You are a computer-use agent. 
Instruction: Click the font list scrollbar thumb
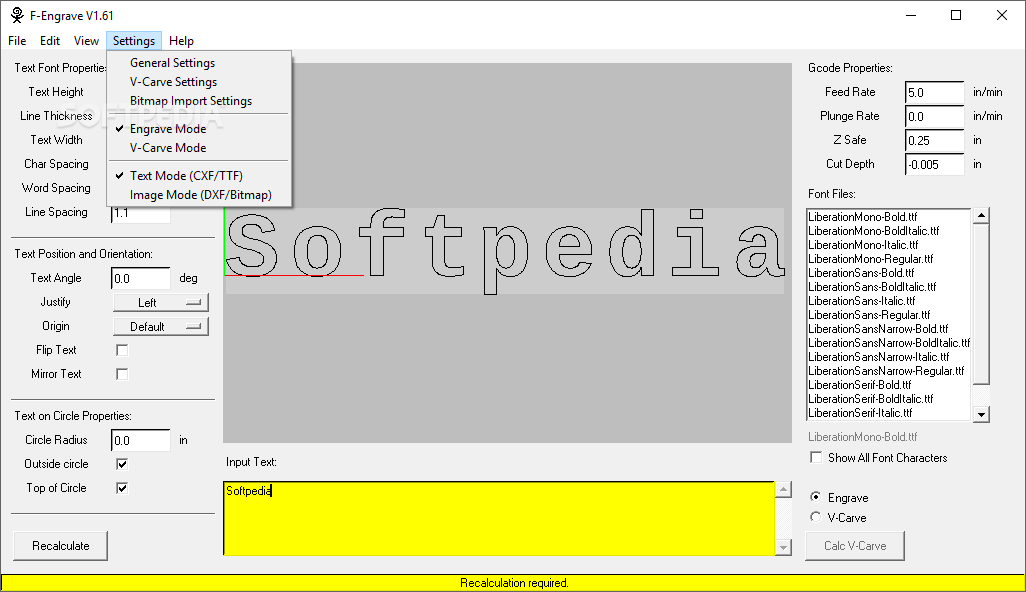pyautogui.click(x=981, y=304)
